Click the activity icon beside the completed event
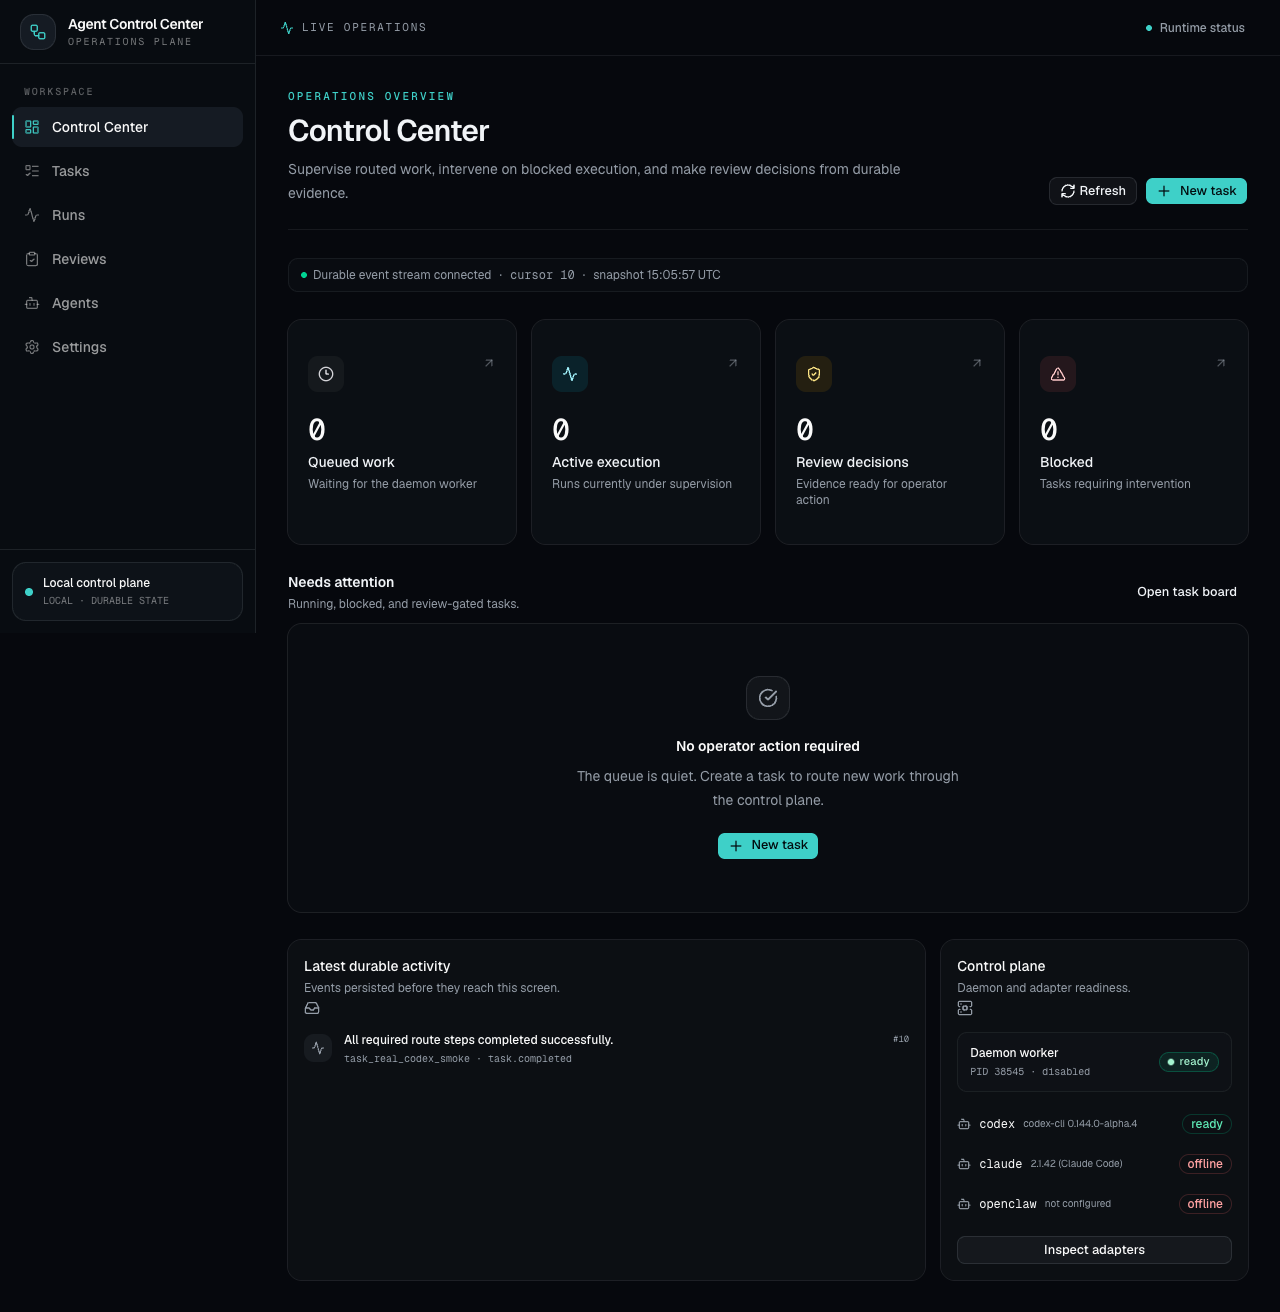This screenshot has height=1312, width=1280. 318,1048
